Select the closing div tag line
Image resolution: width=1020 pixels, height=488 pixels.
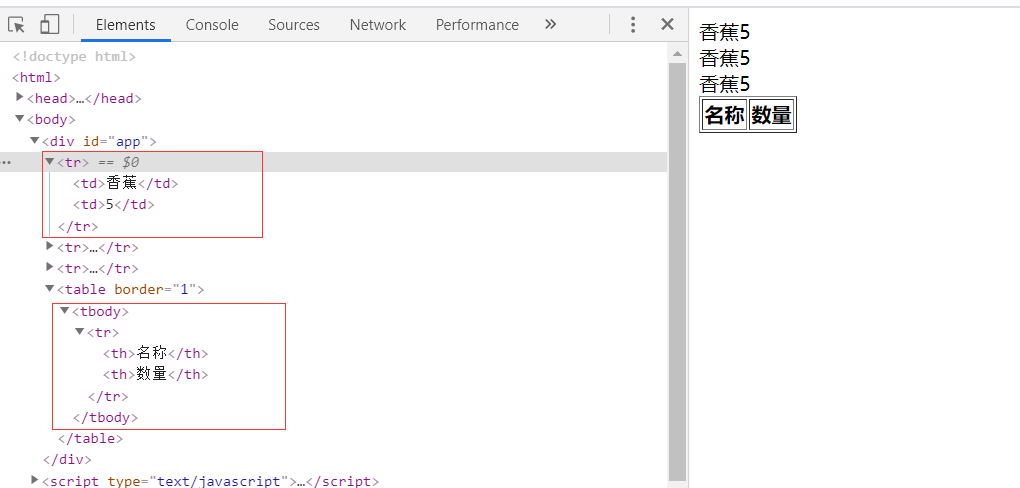click(68, 459)
